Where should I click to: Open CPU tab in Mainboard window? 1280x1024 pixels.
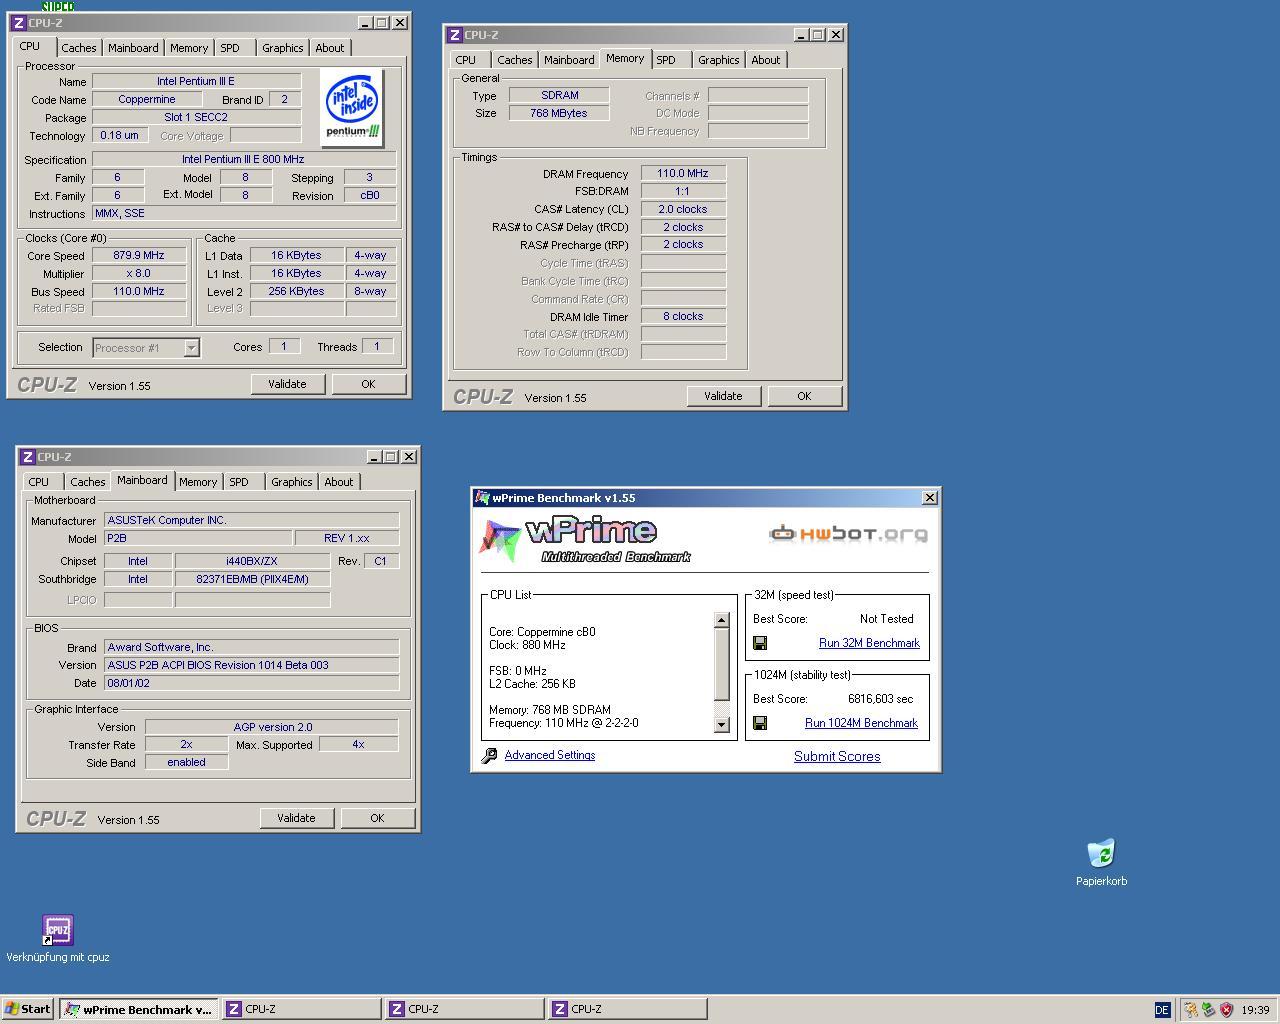pos(39,482)
